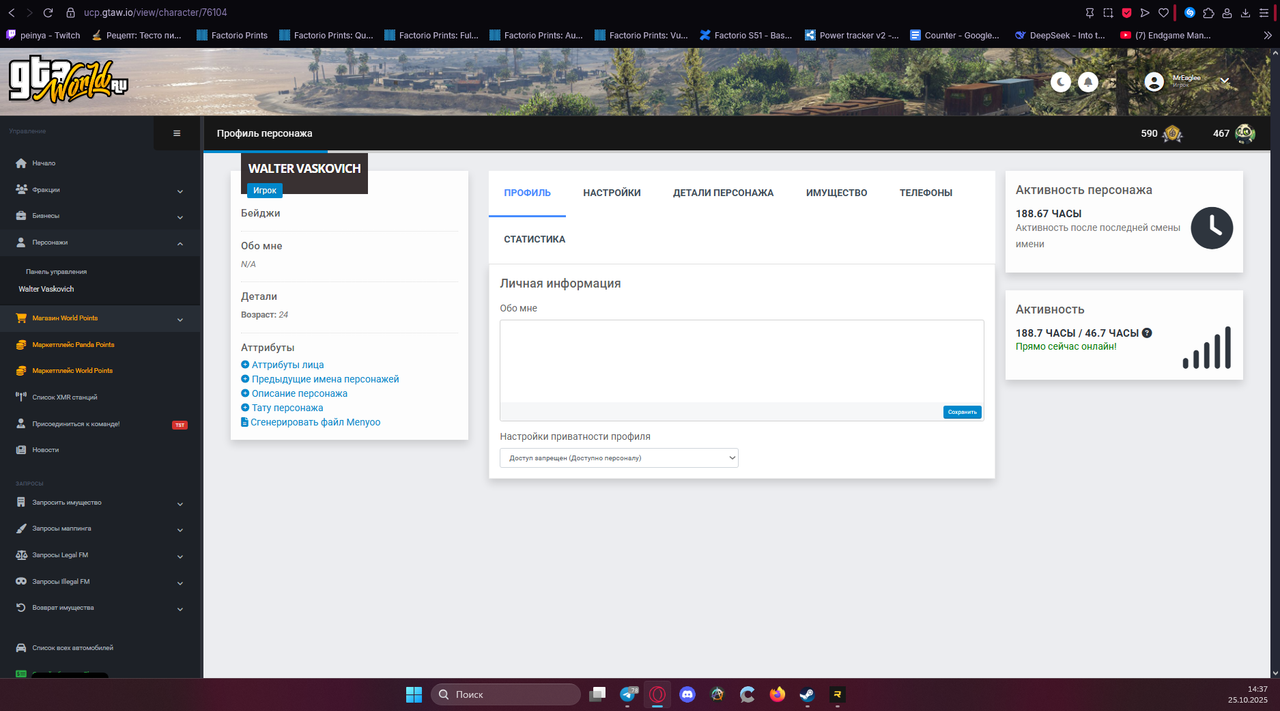Click the World Points badge icon beside 590
The height and width of the screenshot is (711, 1280).
click(x=1172, y=134)
